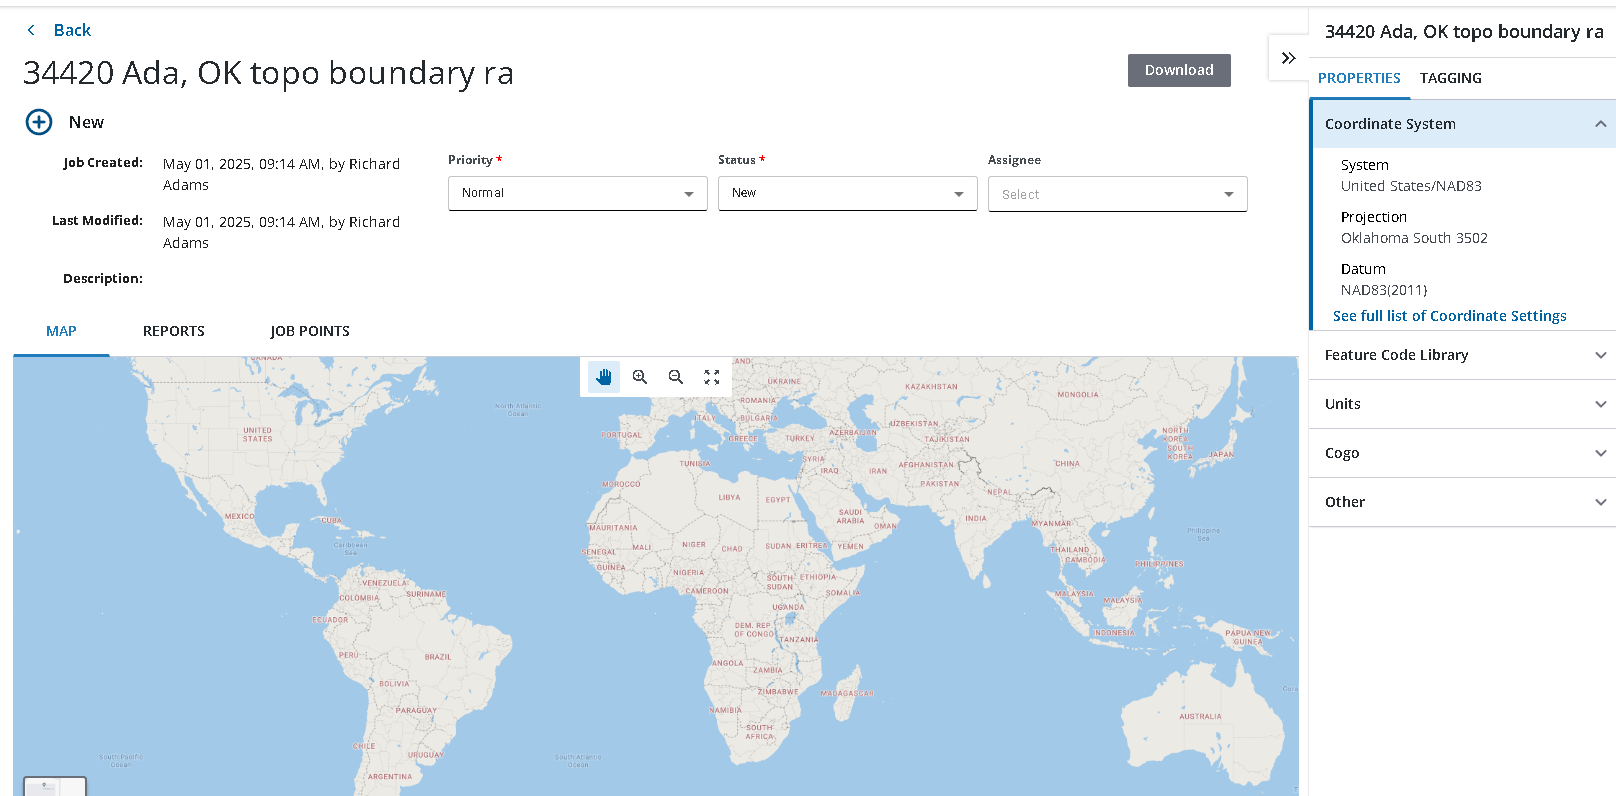Click MONGOLIA label on the map
Screen dimensions: 1616x796
tap(1078, 395)
